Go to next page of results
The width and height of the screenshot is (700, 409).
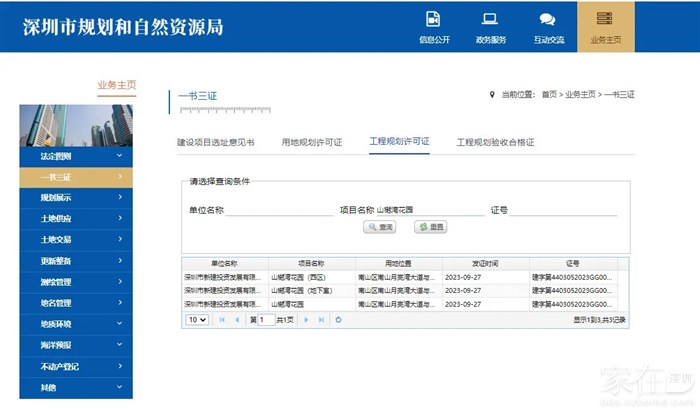(x=305, y=320)
